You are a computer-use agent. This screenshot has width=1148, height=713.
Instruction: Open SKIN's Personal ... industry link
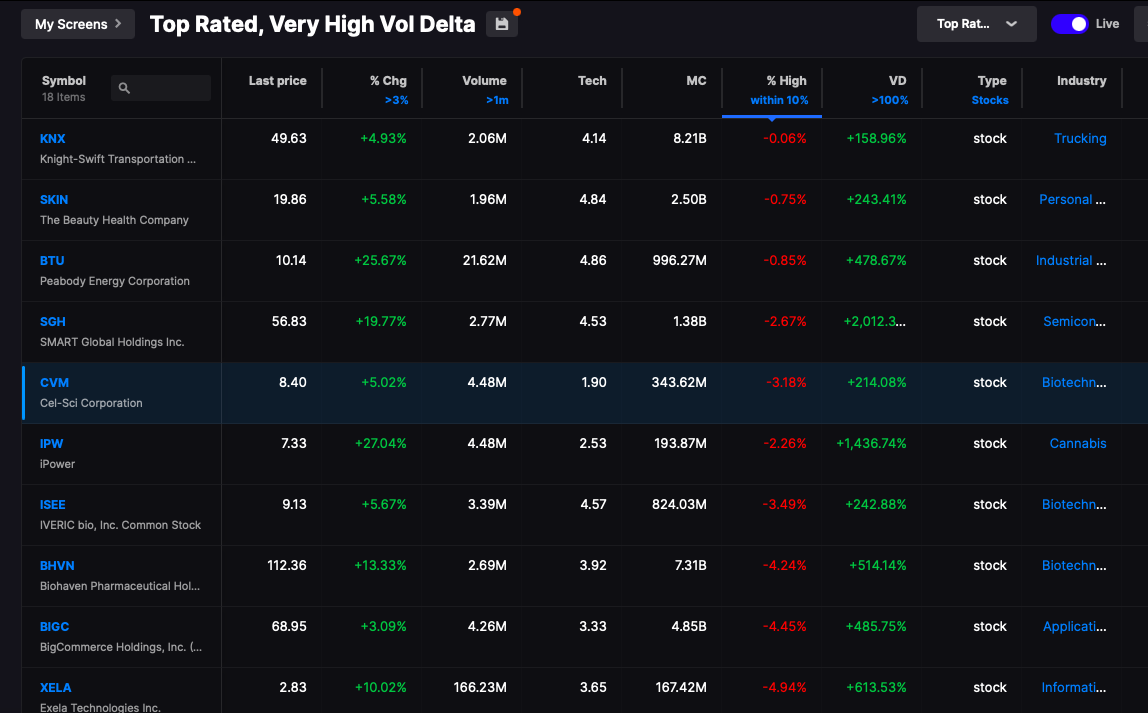point(1073,199)
